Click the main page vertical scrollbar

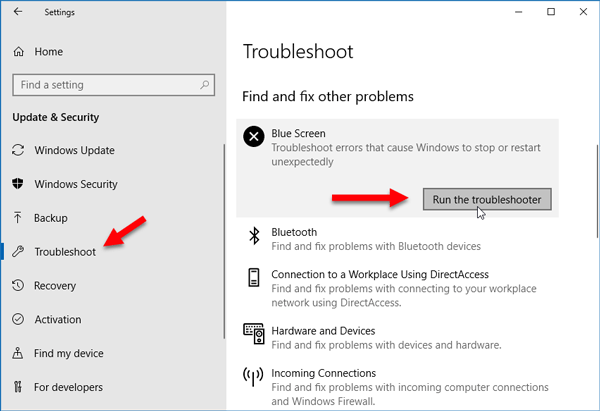598,191
